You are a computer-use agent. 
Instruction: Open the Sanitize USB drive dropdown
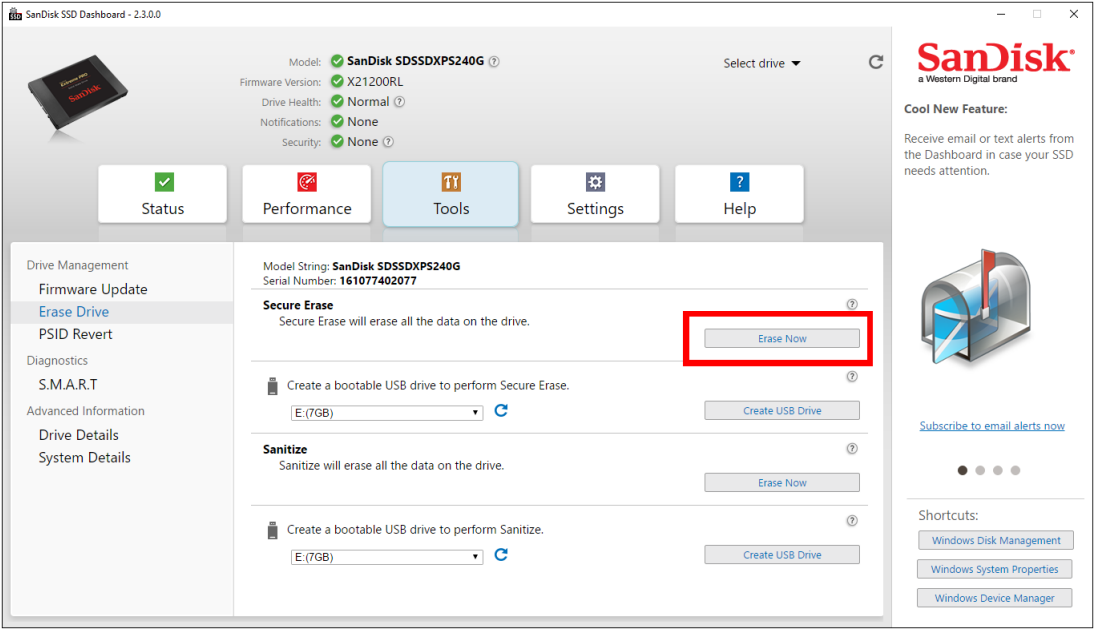click(x=387, y=557)
